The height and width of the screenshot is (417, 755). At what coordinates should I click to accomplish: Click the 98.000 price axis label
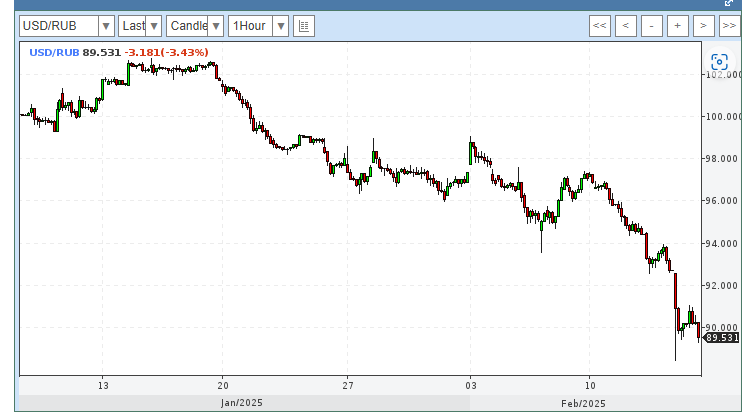click(721, 158)
